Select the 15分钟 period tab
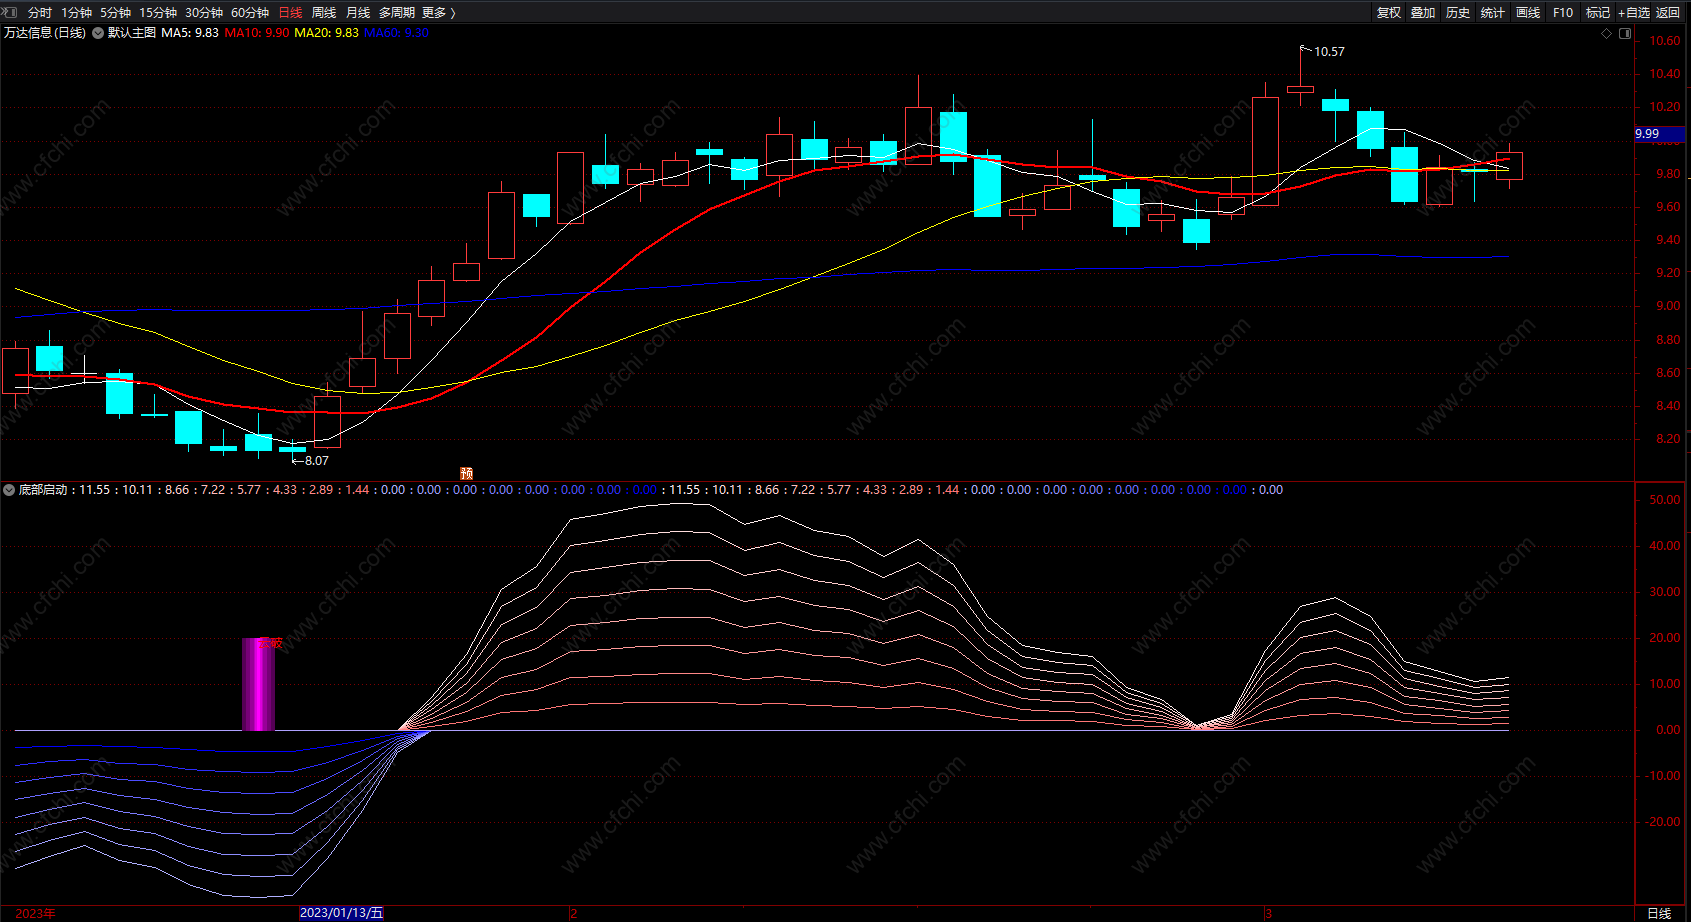This screenshot has width=1691, height=922. 158,12
